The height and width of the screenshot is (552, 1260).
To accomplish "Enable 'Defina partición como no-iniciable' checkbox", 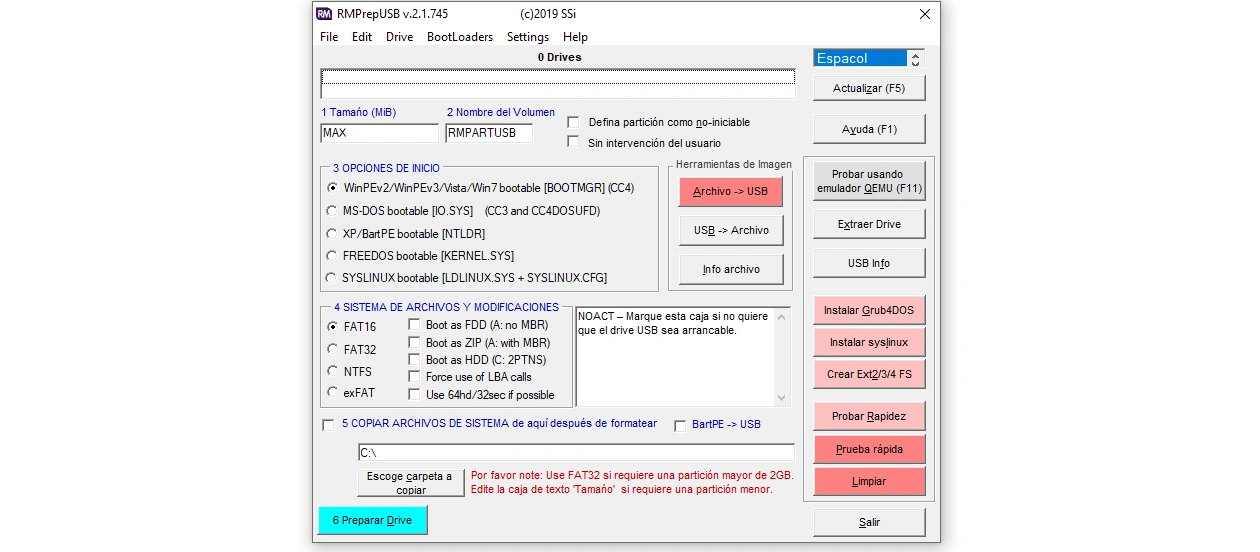I will pyautogui.click(x=574, y=122).
